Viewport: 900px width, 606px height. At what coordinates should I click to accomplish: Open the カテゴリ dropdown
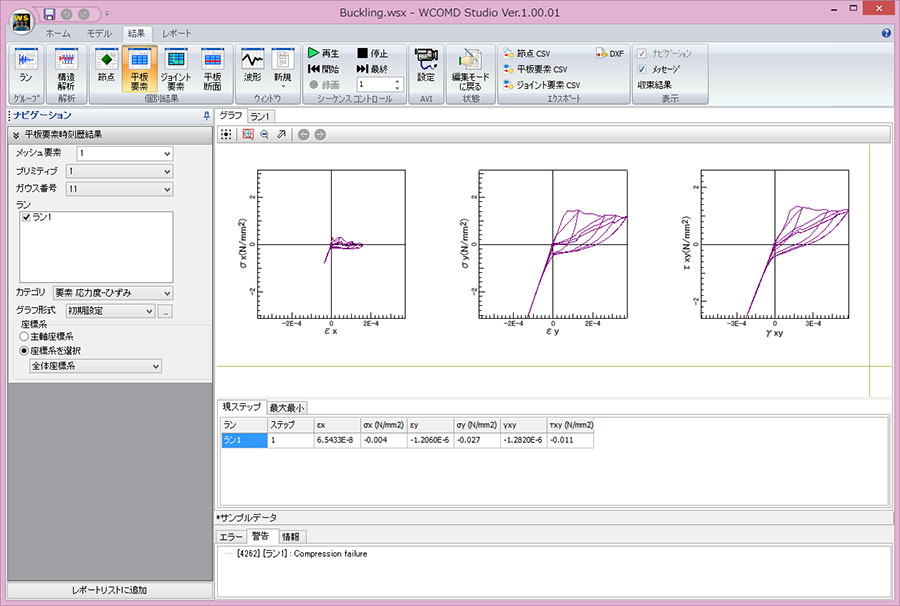pos(112,292)
